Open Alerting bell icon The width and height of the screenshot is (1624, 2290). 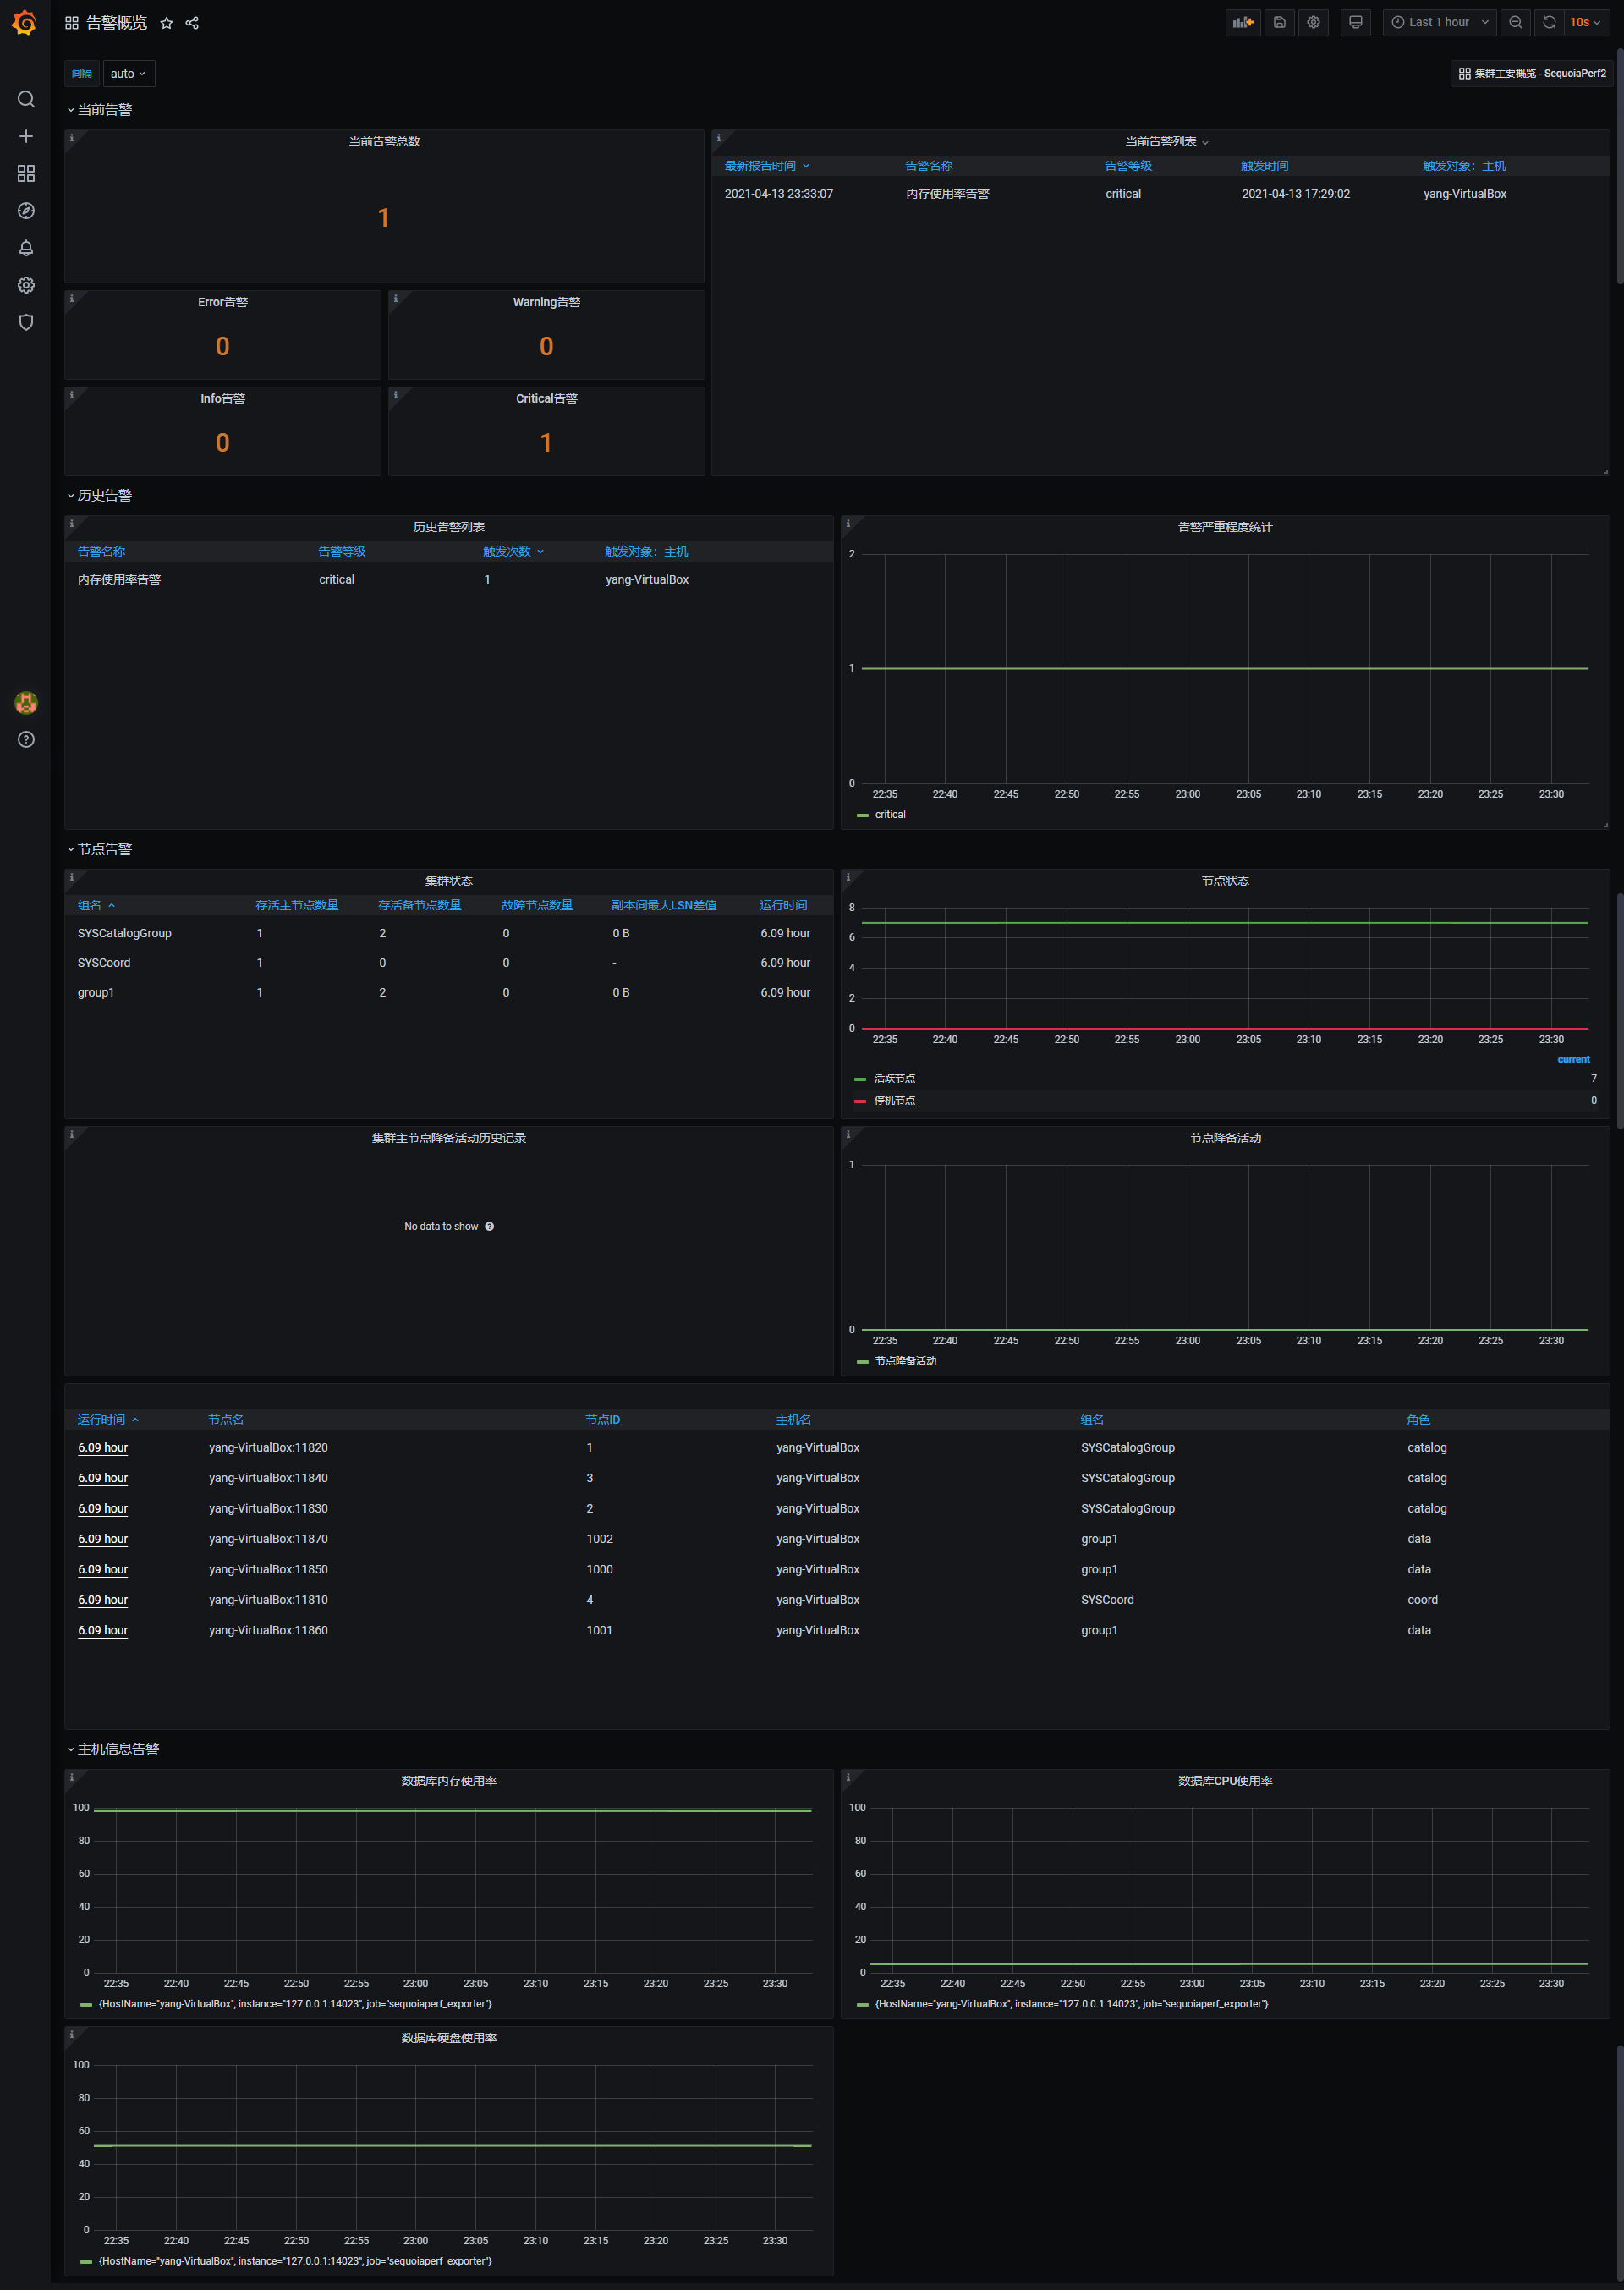pyautogui.click(x=26, y=248)
